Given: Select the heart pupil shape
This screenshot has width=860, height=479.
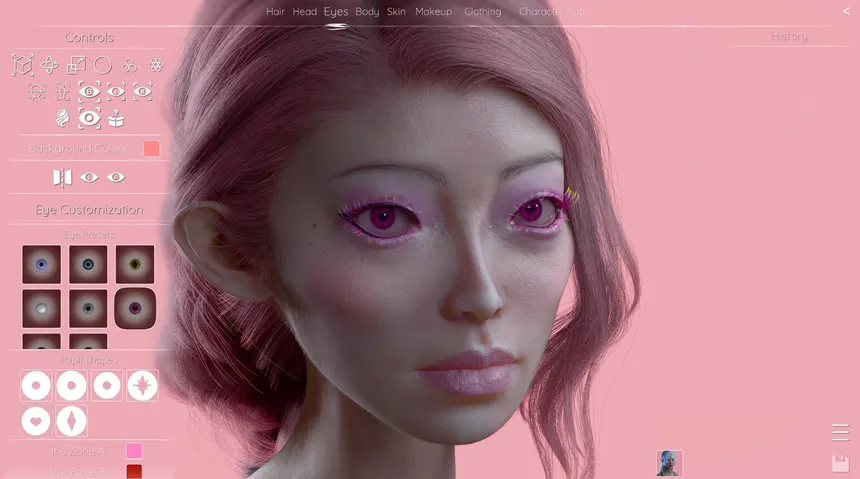Looking at the screenshot, I should [36, 421].
